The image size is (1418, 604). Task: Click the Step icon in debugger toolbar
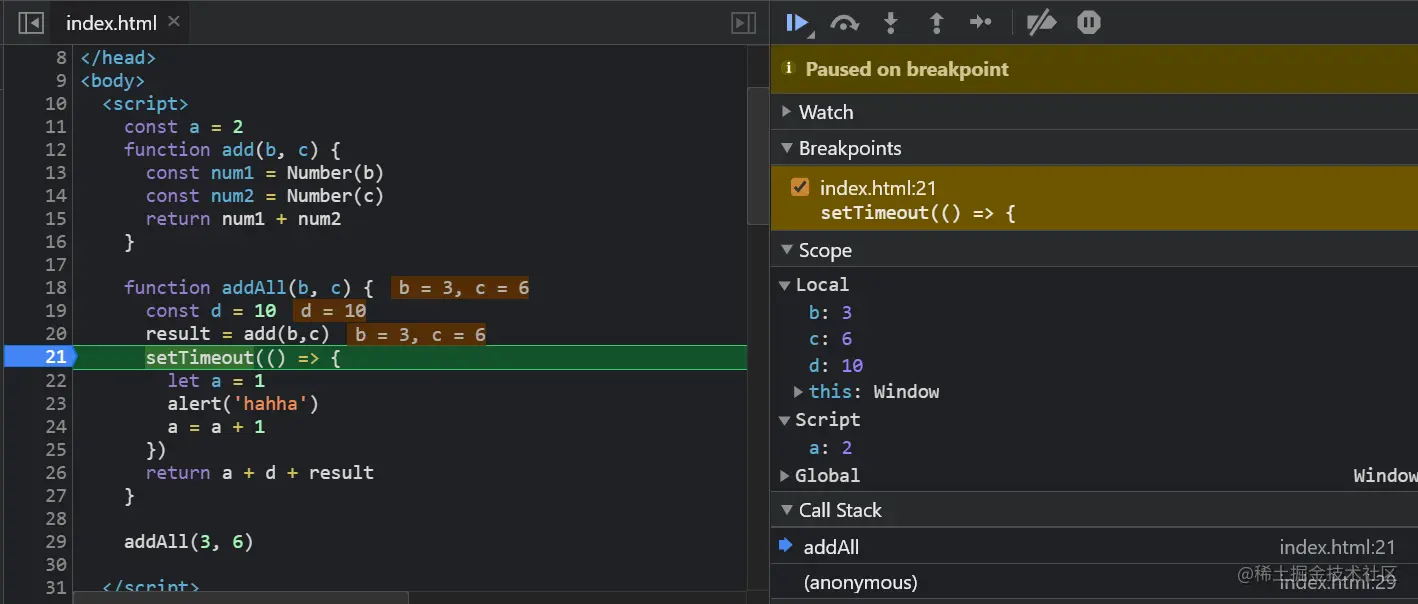click(981, 23)
